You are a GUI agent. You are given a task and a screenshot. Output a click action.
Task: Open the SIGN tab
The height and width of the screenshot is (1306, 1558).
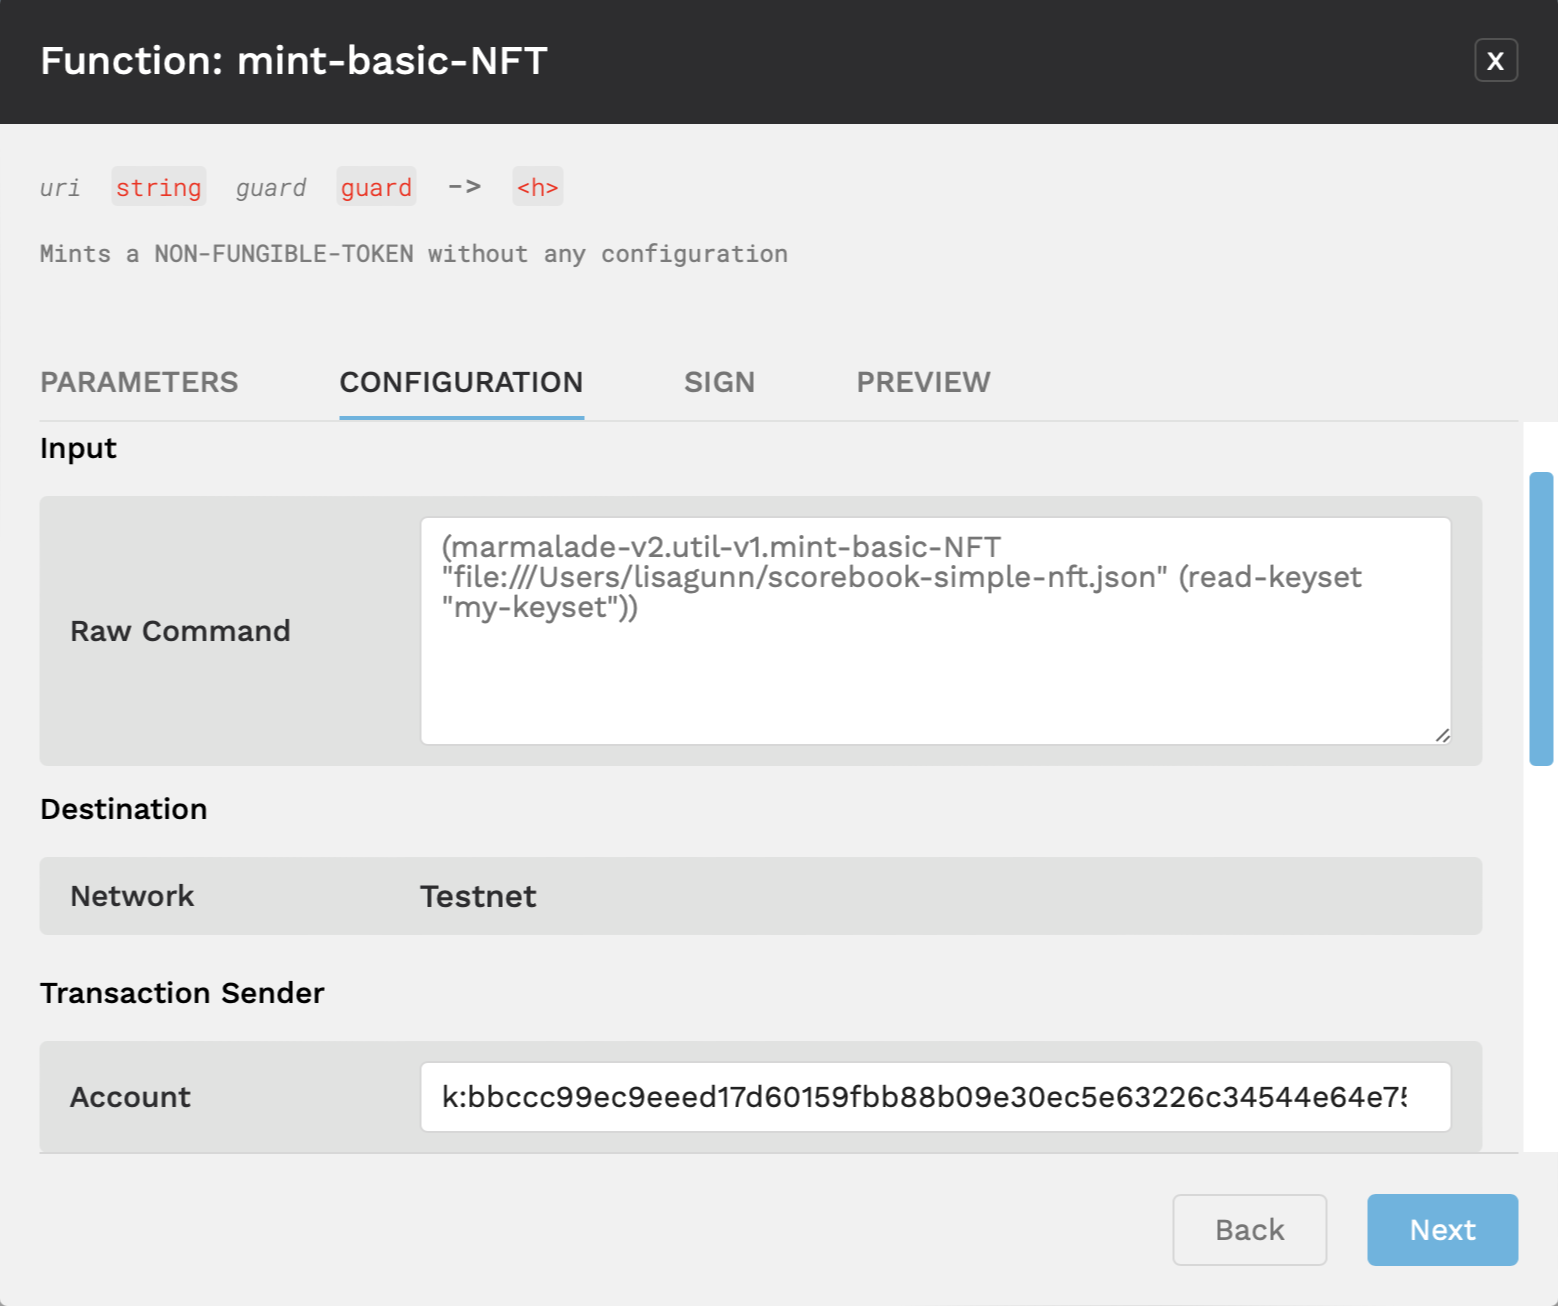click(719, 382)
